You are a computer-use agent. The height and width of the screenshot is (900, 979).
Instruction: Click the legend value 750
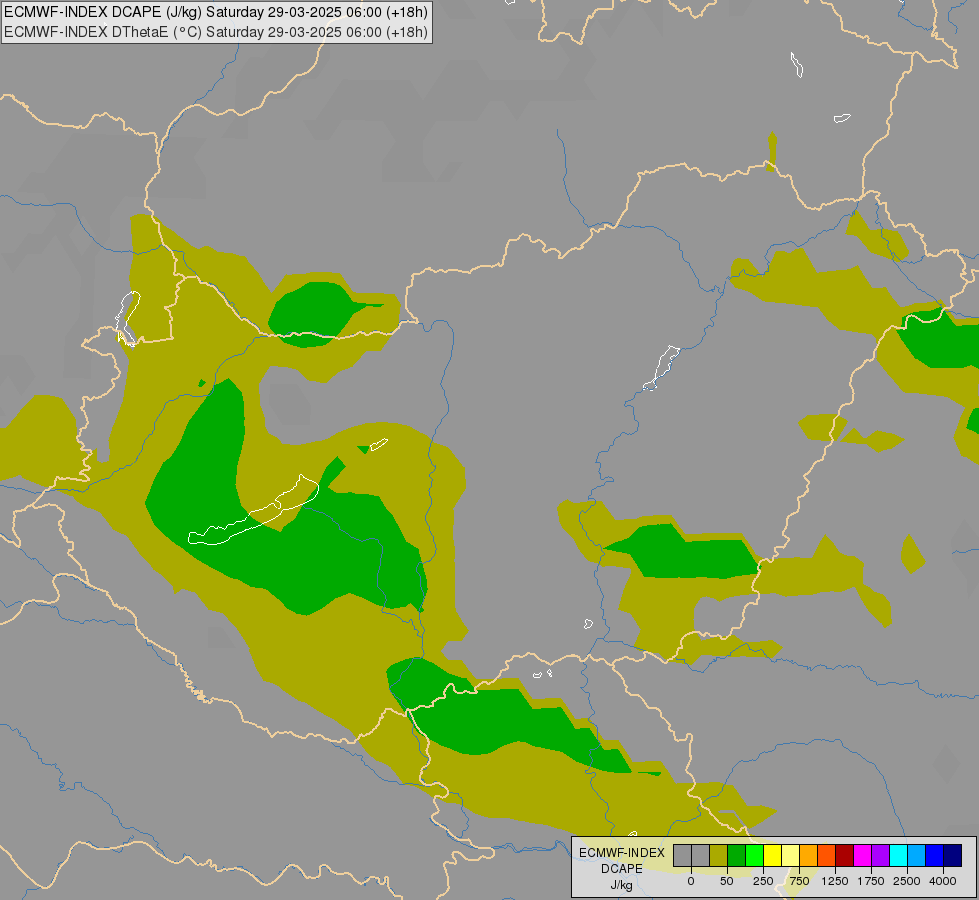[x=799, y=881]
